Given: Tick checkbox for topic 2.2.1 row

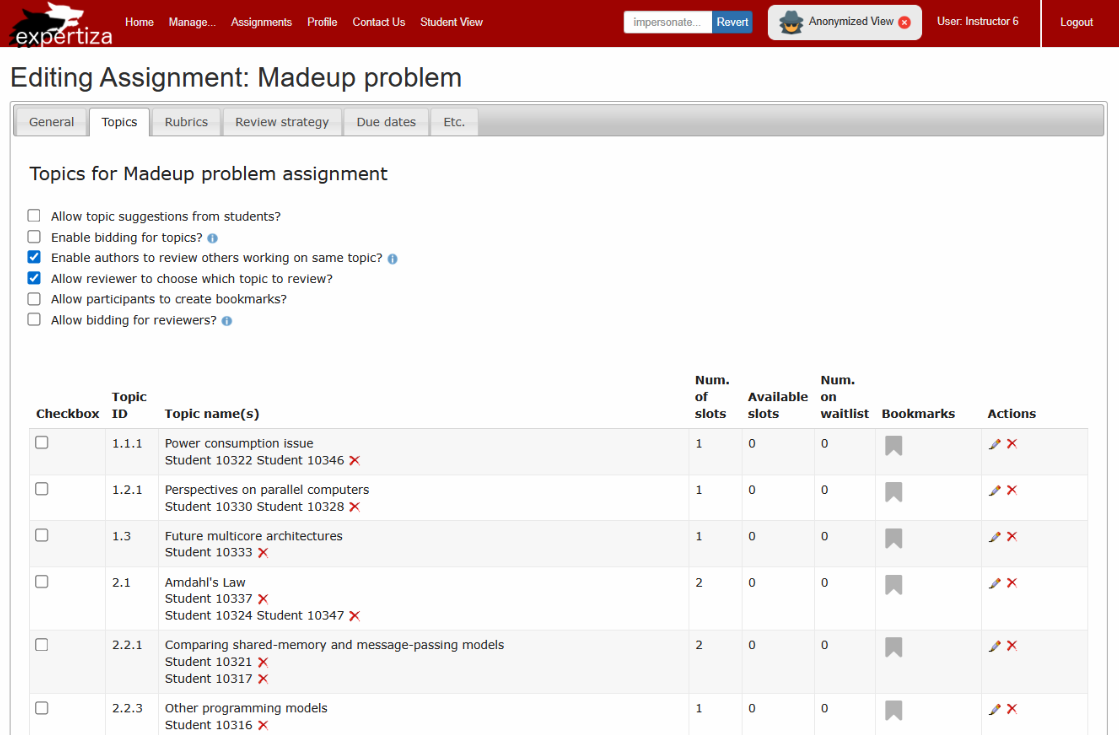Looking at the screenshot, I should tap(42, 645).
